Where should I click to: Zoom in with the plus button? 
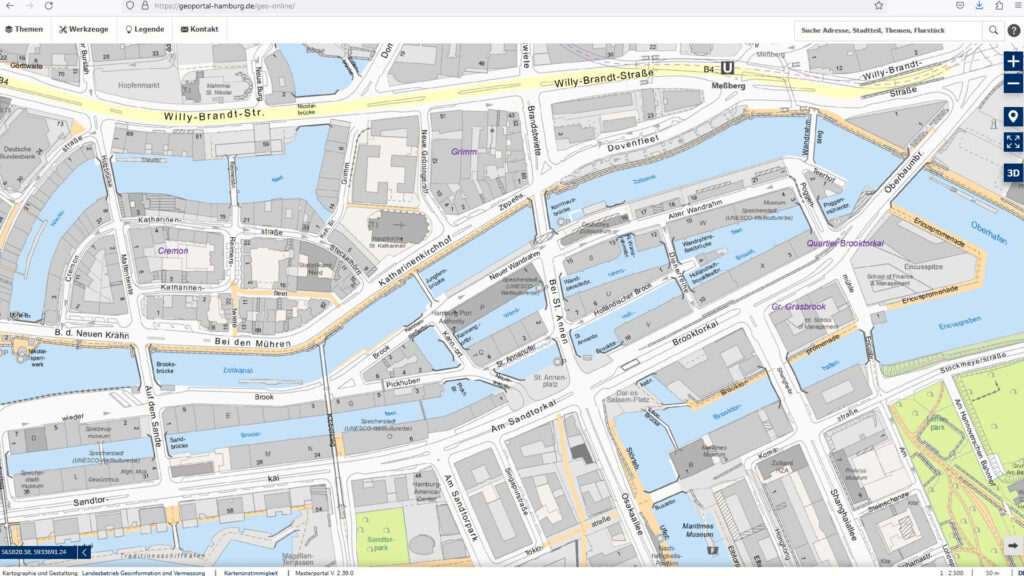coord(1013,61)
